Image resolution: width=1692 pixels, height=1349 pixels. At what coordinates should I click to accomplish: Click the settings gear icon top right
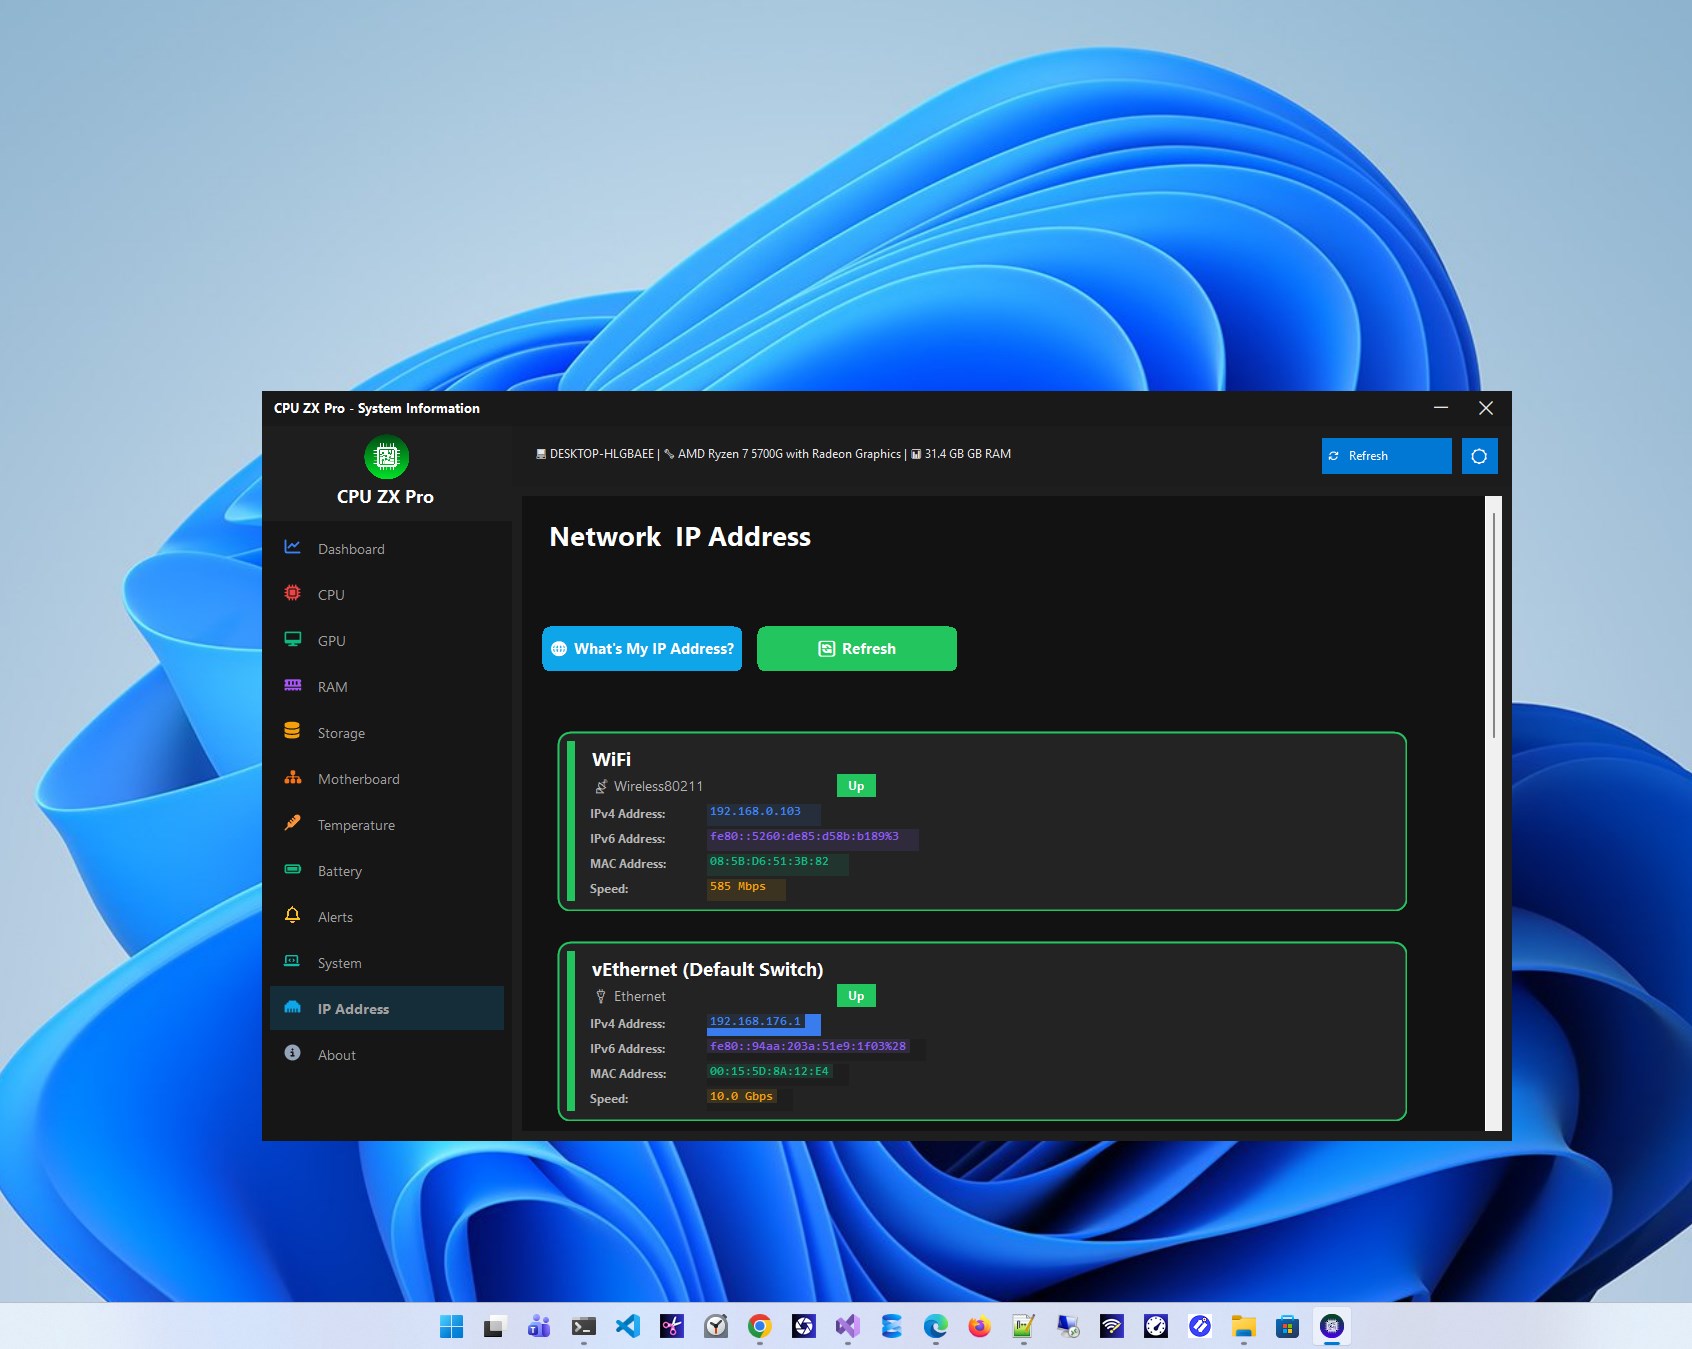tap(1479, 455)
